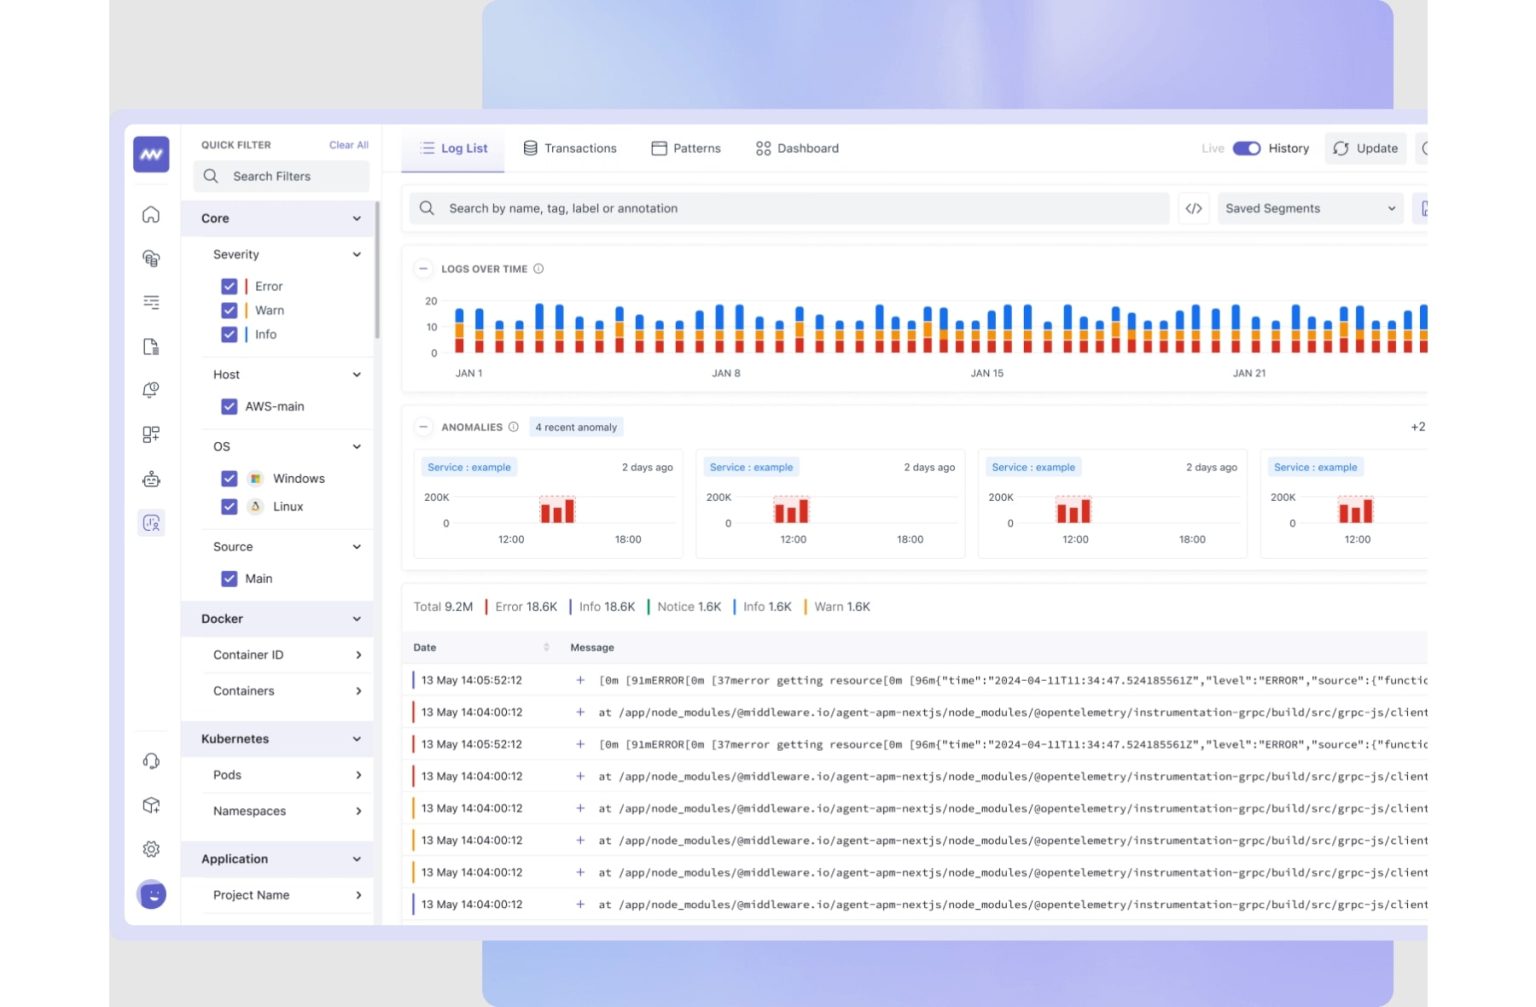This screenshot has width=1536, height=1007.
Task: Open the AI bot assistant sidebar icon
Action: pos(151,479)
